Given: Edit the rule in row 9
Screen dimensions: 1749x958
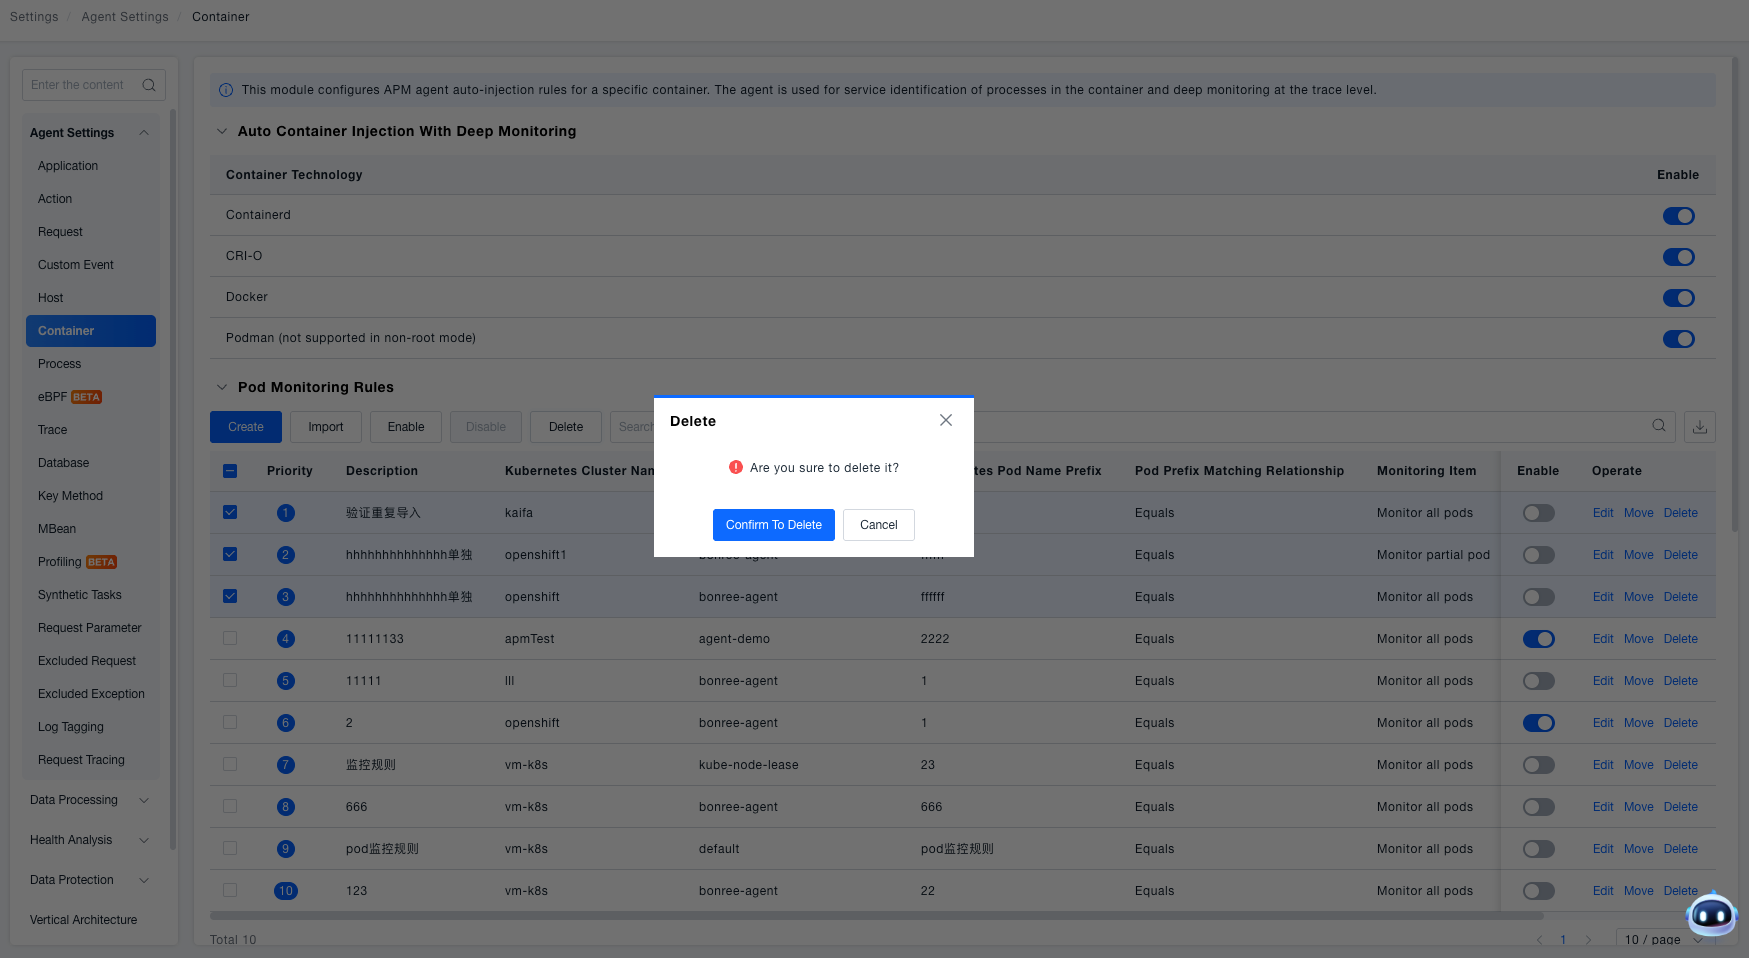Looking at the screenshot, I should click(1603, 849).
